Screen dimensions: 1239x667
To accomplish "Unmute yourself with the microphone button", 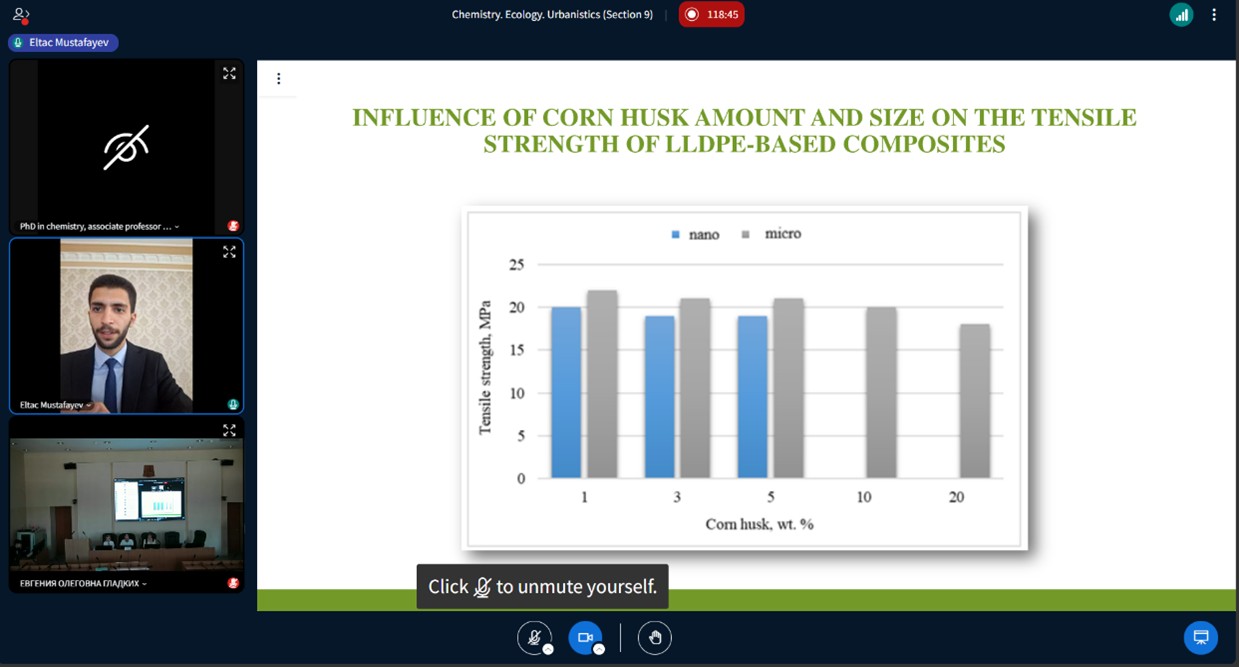I will pos(534,637).
